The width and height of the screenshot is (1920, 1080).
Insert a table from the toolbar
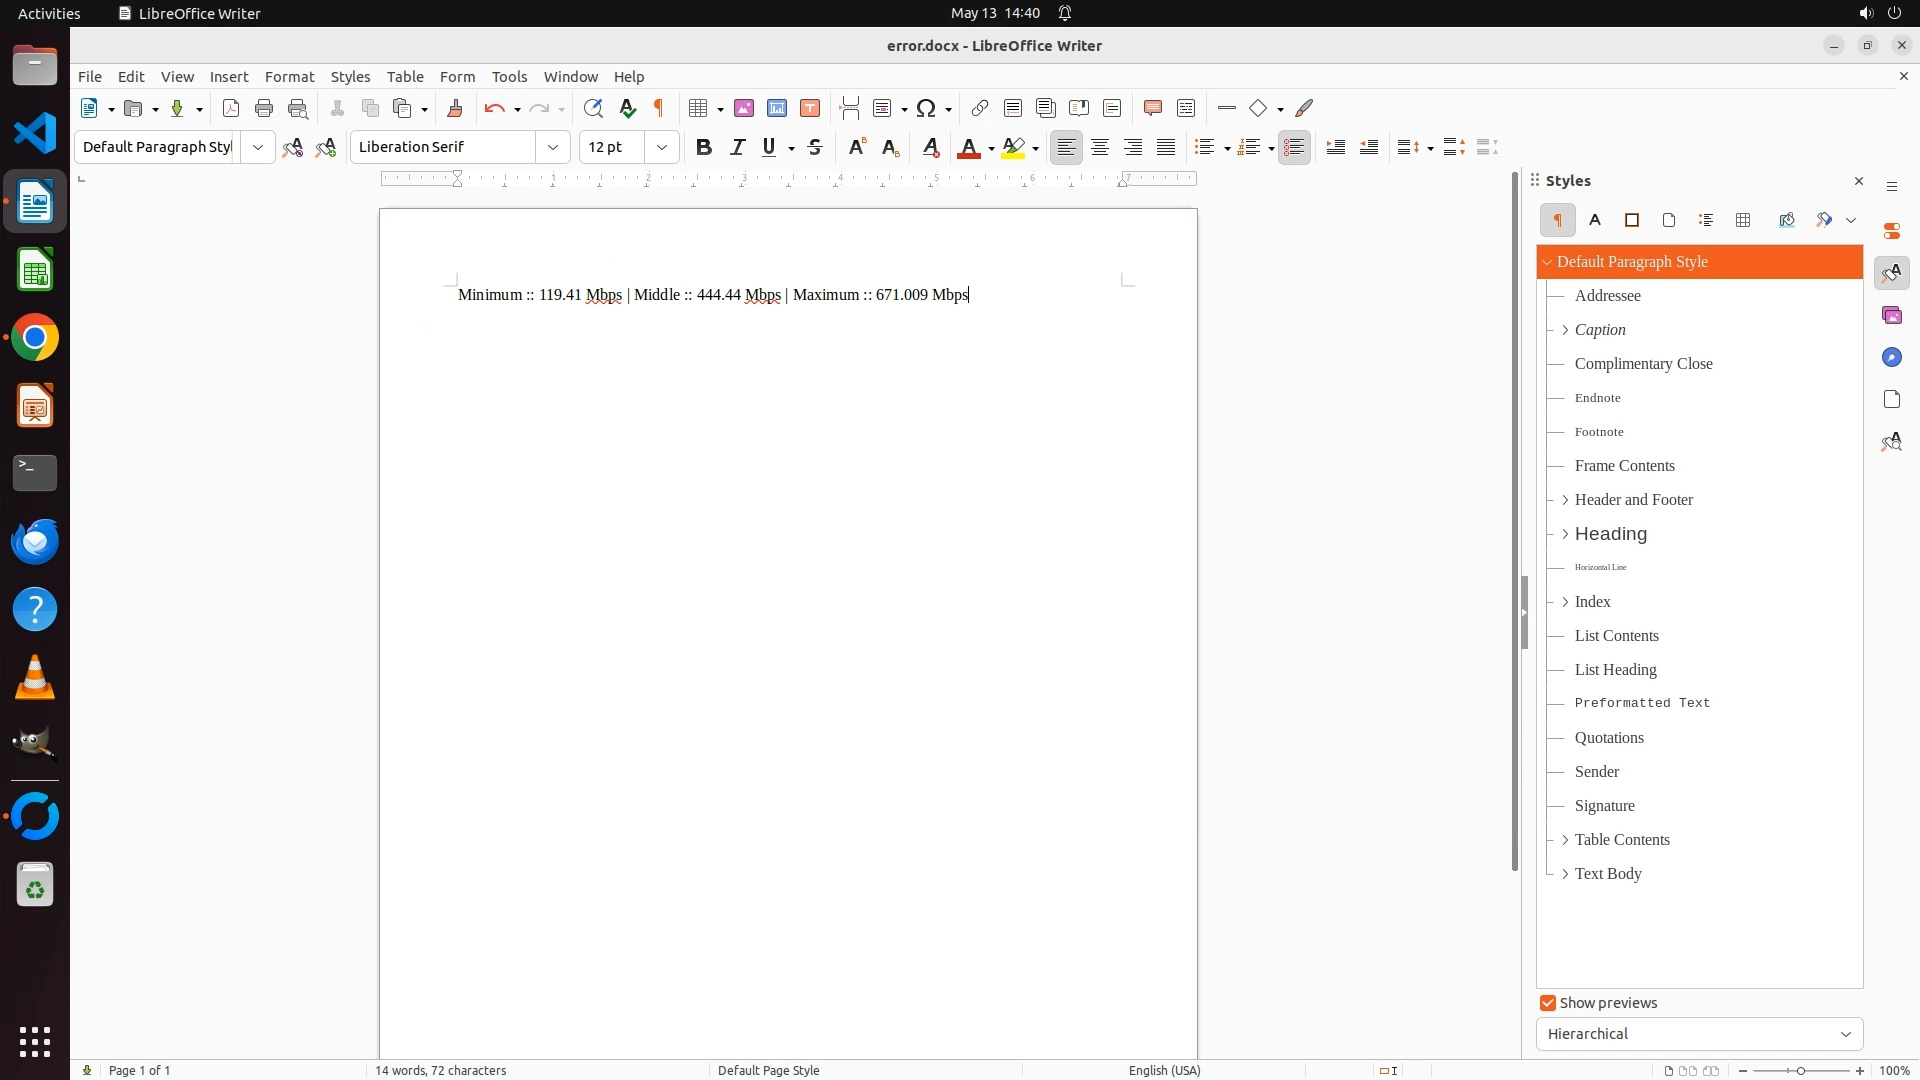click(698, 108)
